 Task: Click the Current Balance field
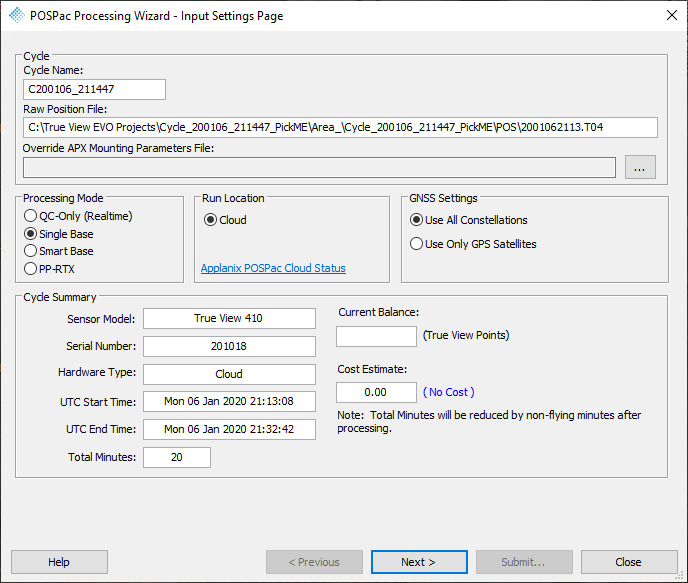click(376, 336)
